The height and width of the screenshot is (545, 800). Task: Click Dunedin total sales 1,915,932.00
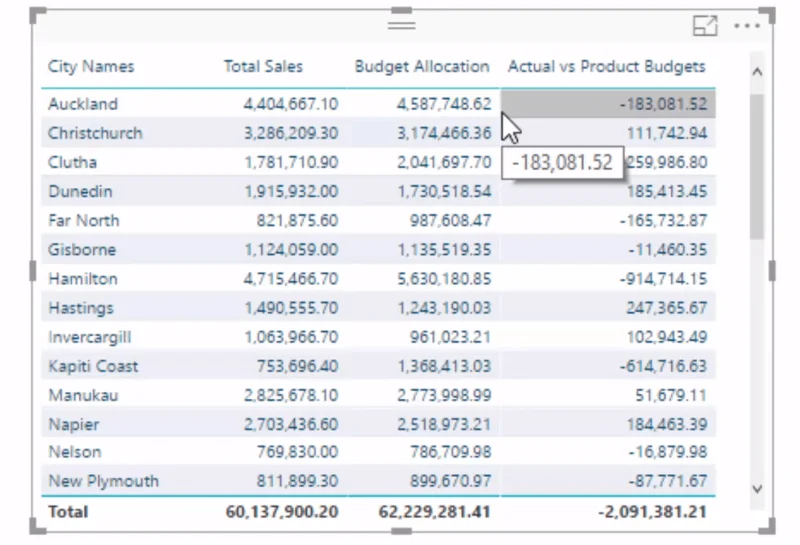point(291,191)
